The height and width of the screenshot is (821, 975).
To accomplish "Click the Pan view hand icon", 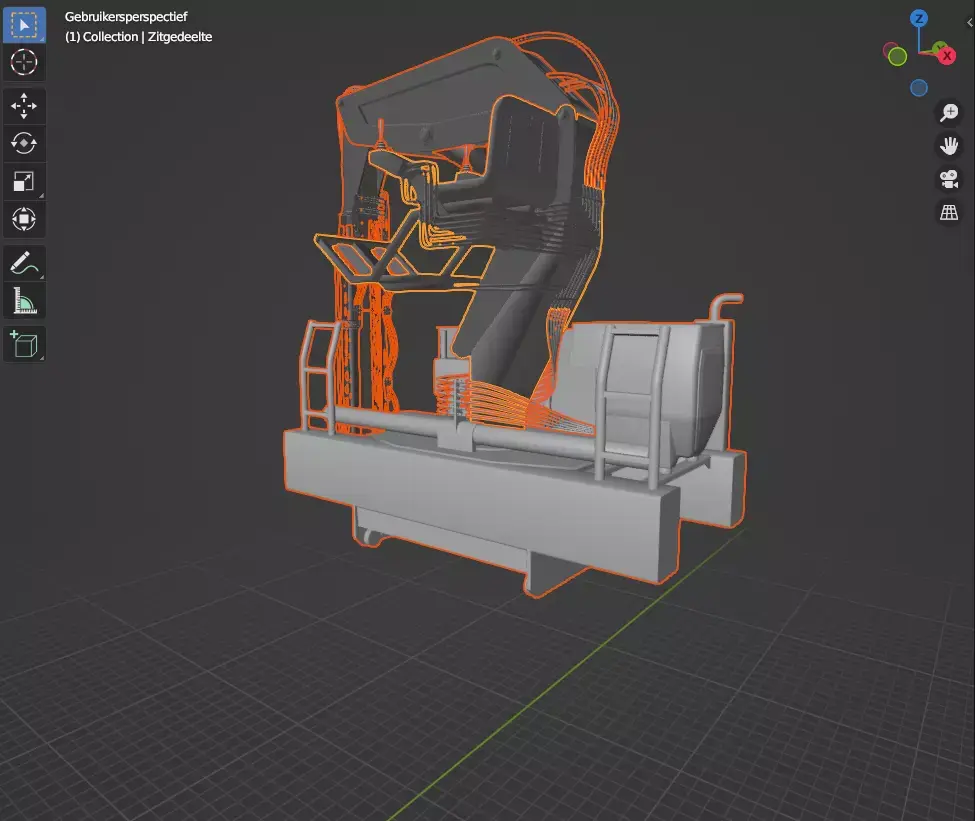I will click(949, 146).
